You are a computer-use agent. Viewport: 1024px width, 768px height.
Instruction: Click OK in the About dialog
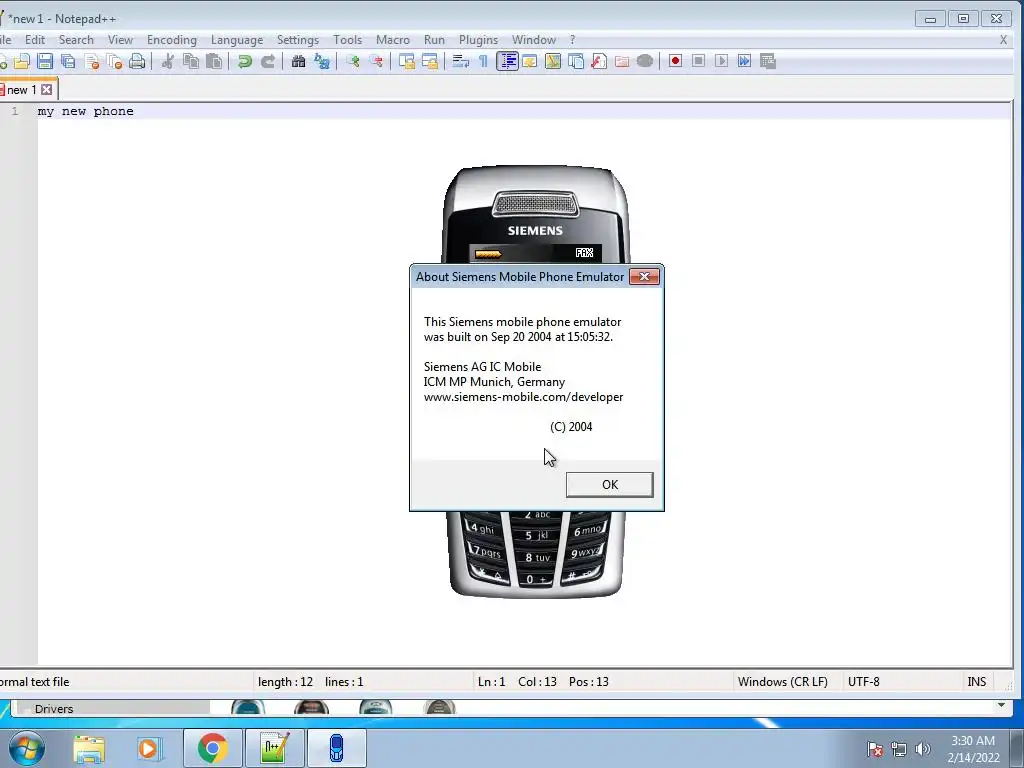coord(609,485)
